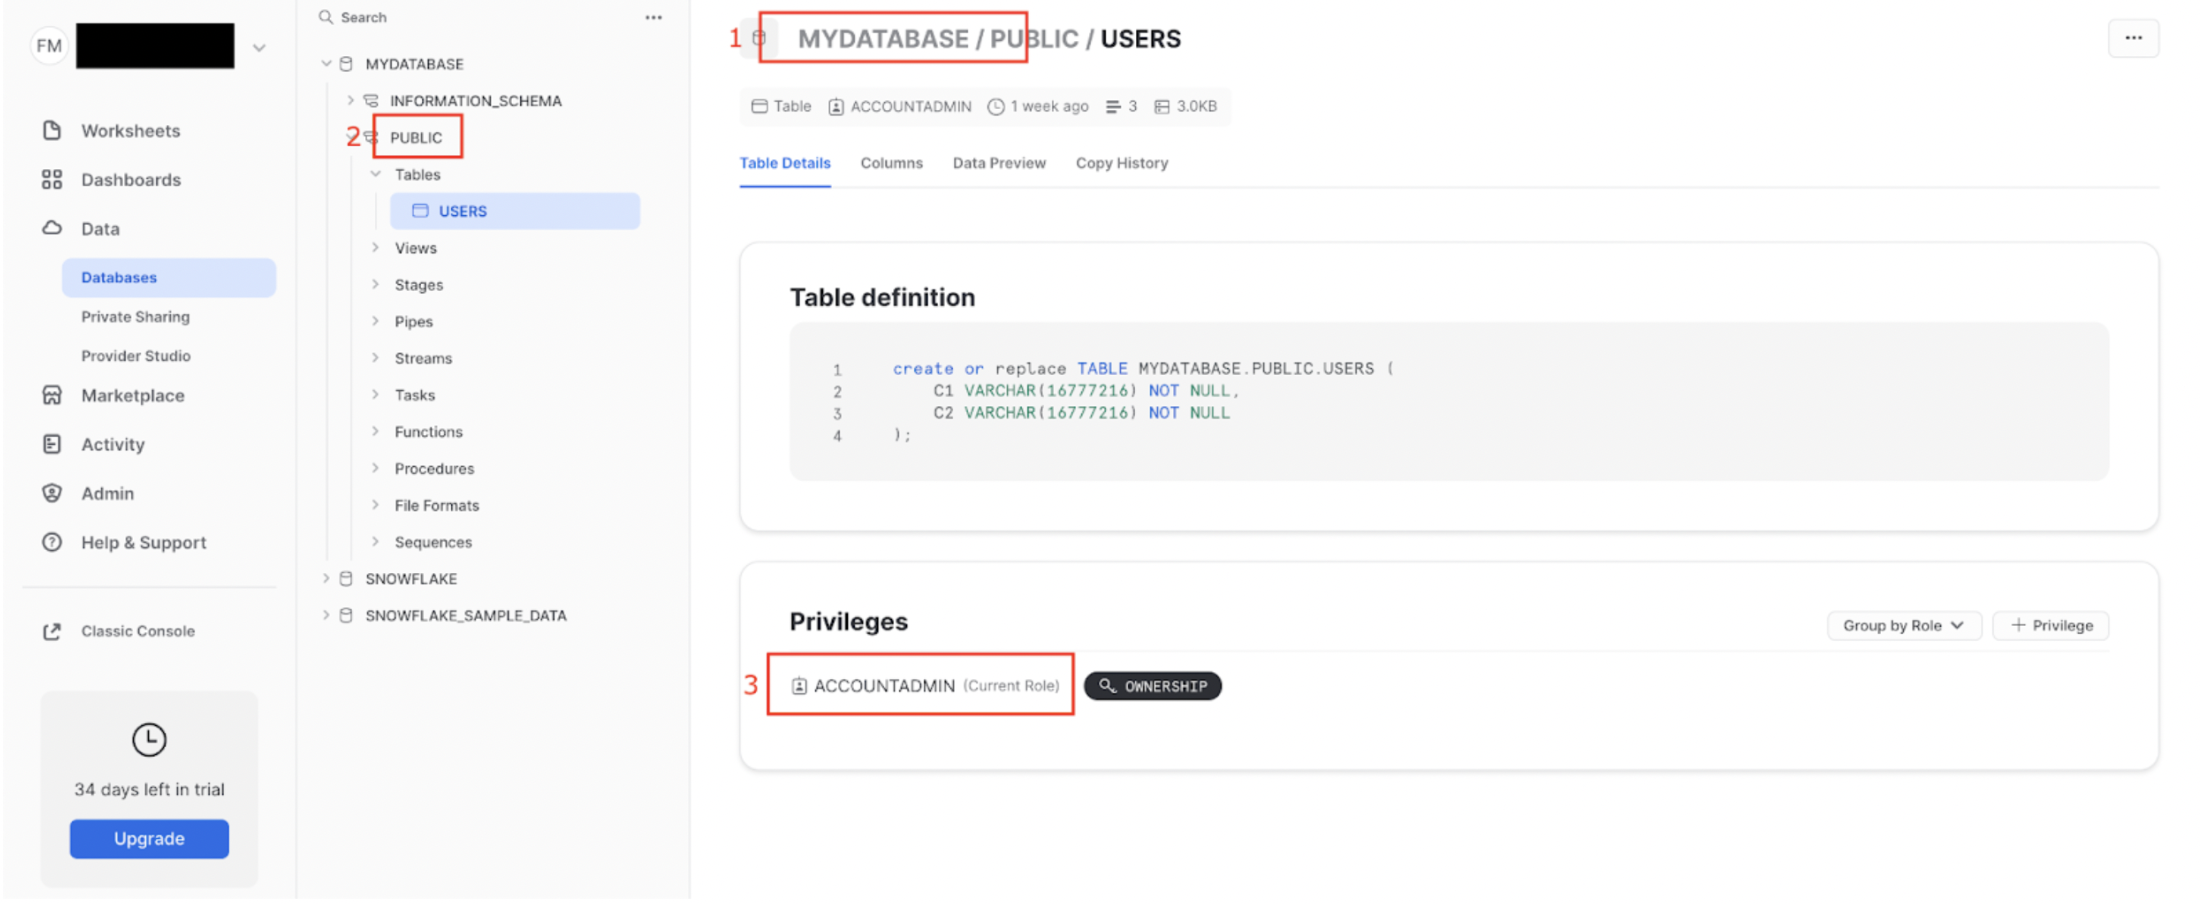2200x904 pixels.
Task: Click the Table type icon in header
Action: coord(760,107)
